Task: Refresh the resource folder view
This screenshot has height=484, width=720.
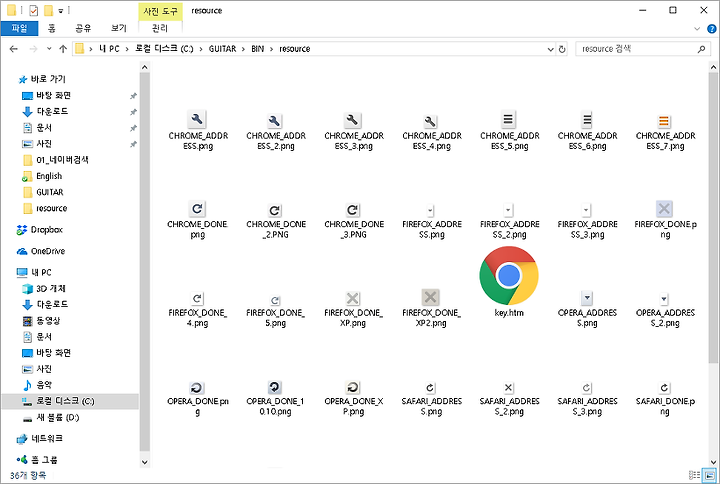Action: tap(562, 49)
